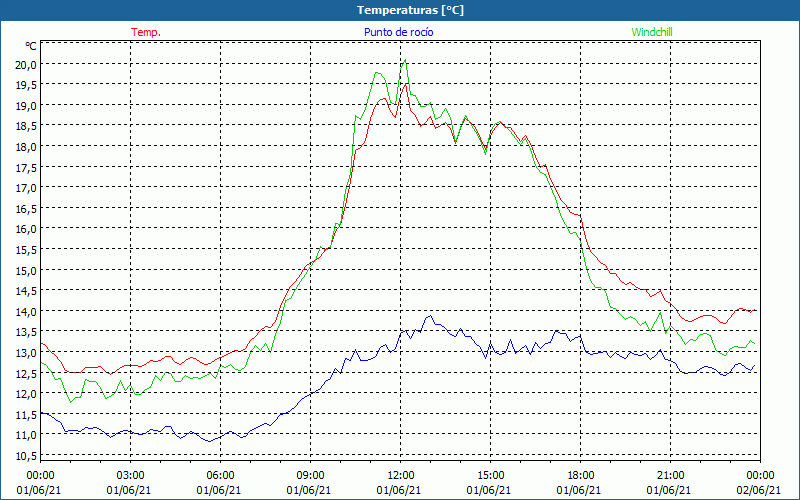Click the 10,5 y-axis value

27,456
